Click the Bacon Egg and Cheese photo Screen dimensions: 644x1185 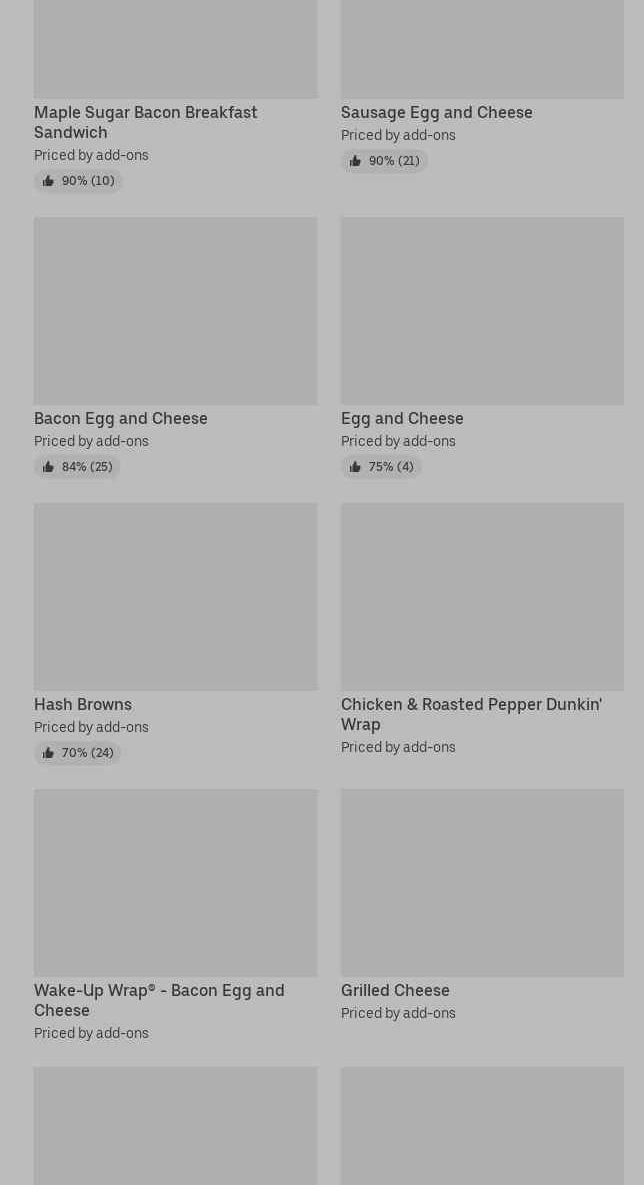[175, 311]
